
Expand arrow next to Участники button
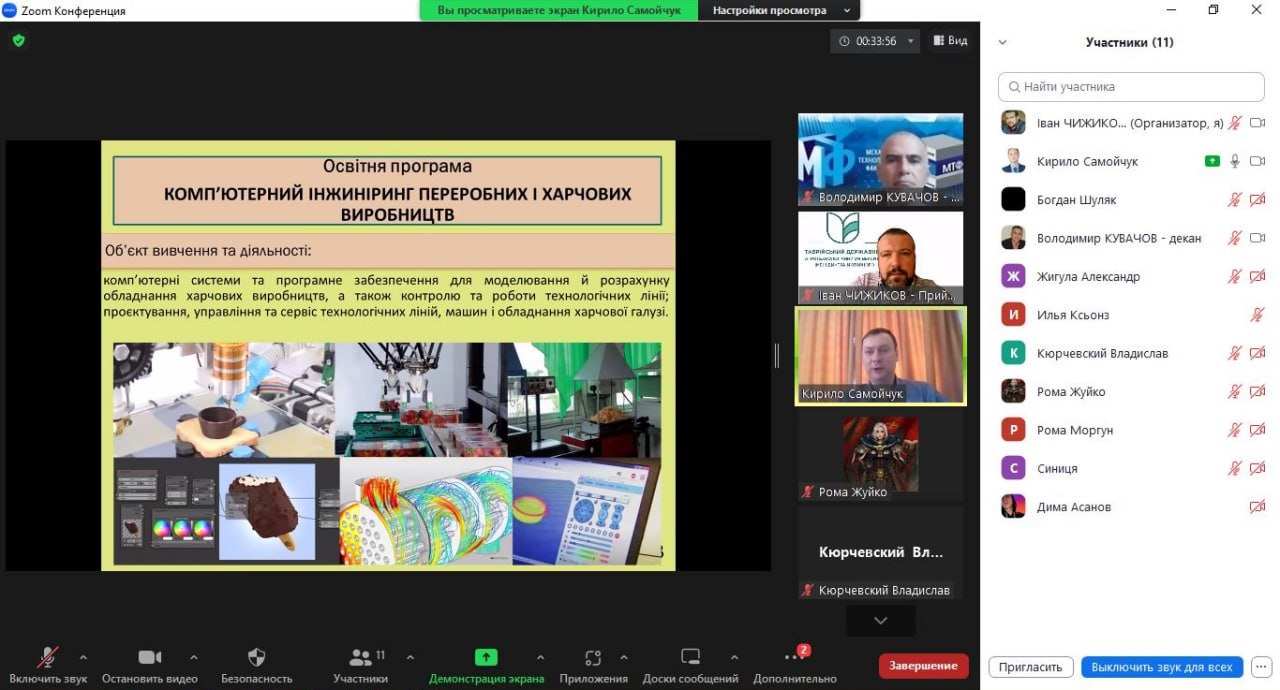[410, 658]
